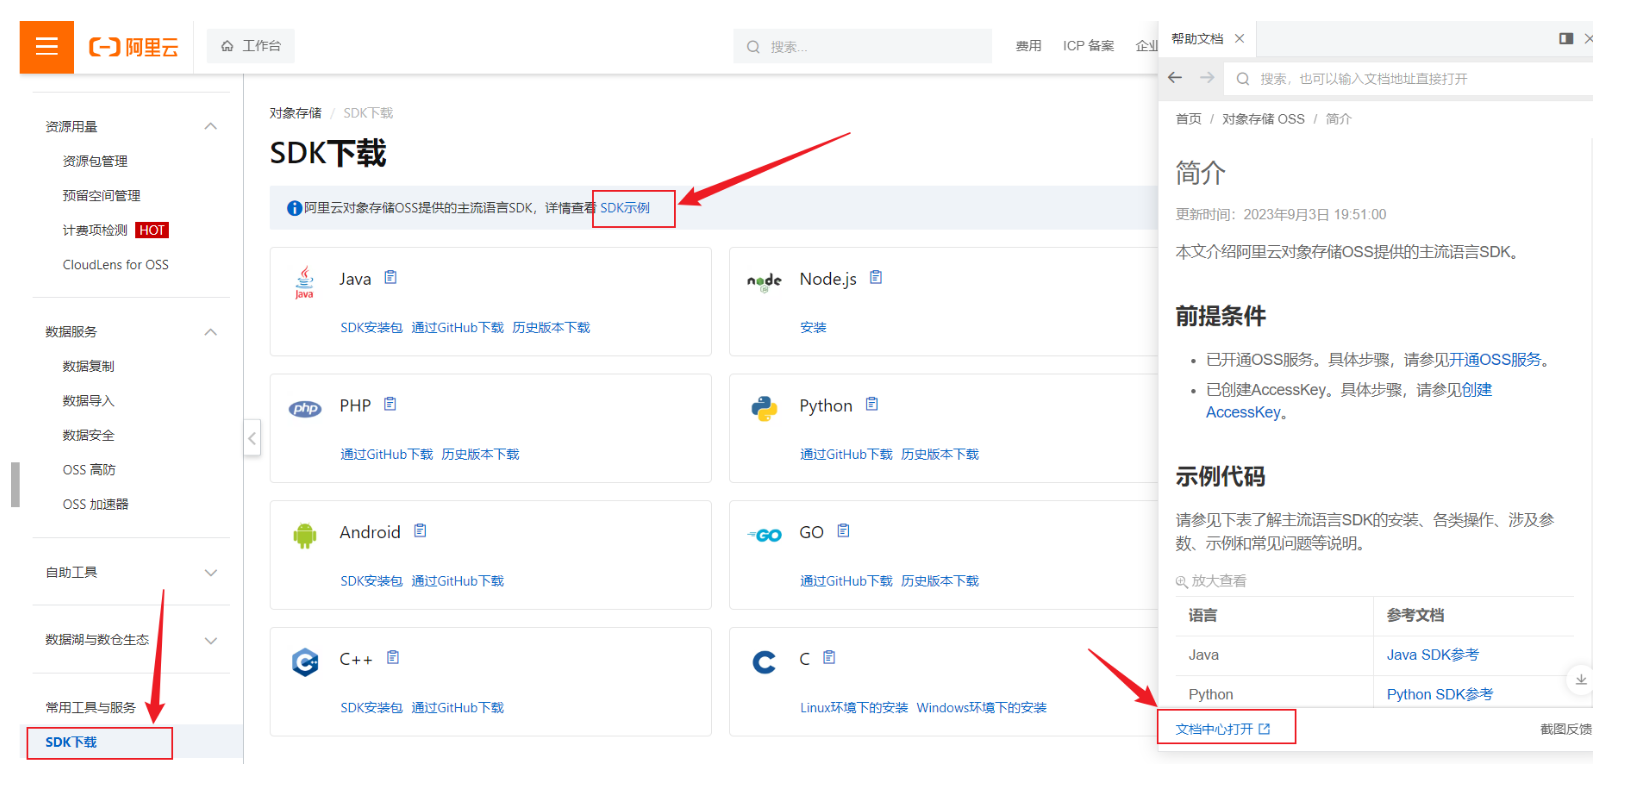Click the help panel search field
This screenshot has width=1645, height=800.
pyautogui.click(x=1410, y=79)
